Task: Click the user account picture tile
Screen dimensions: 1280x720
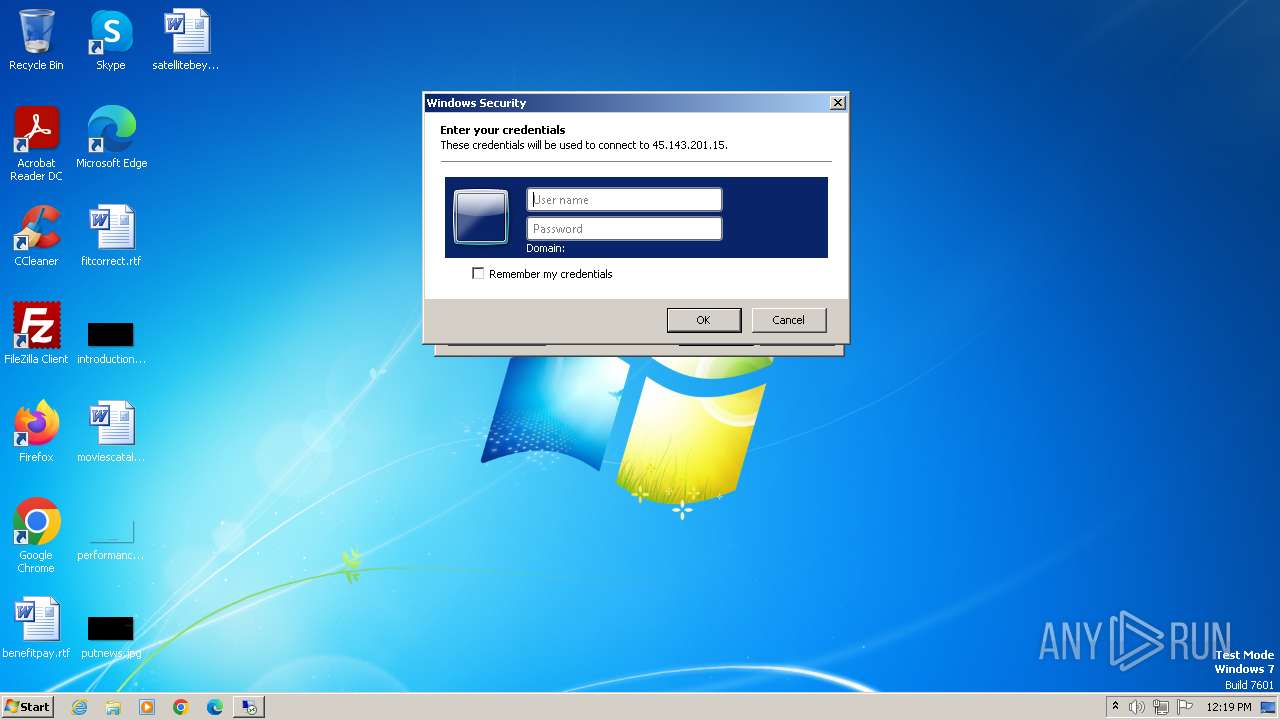Action: 481,217
